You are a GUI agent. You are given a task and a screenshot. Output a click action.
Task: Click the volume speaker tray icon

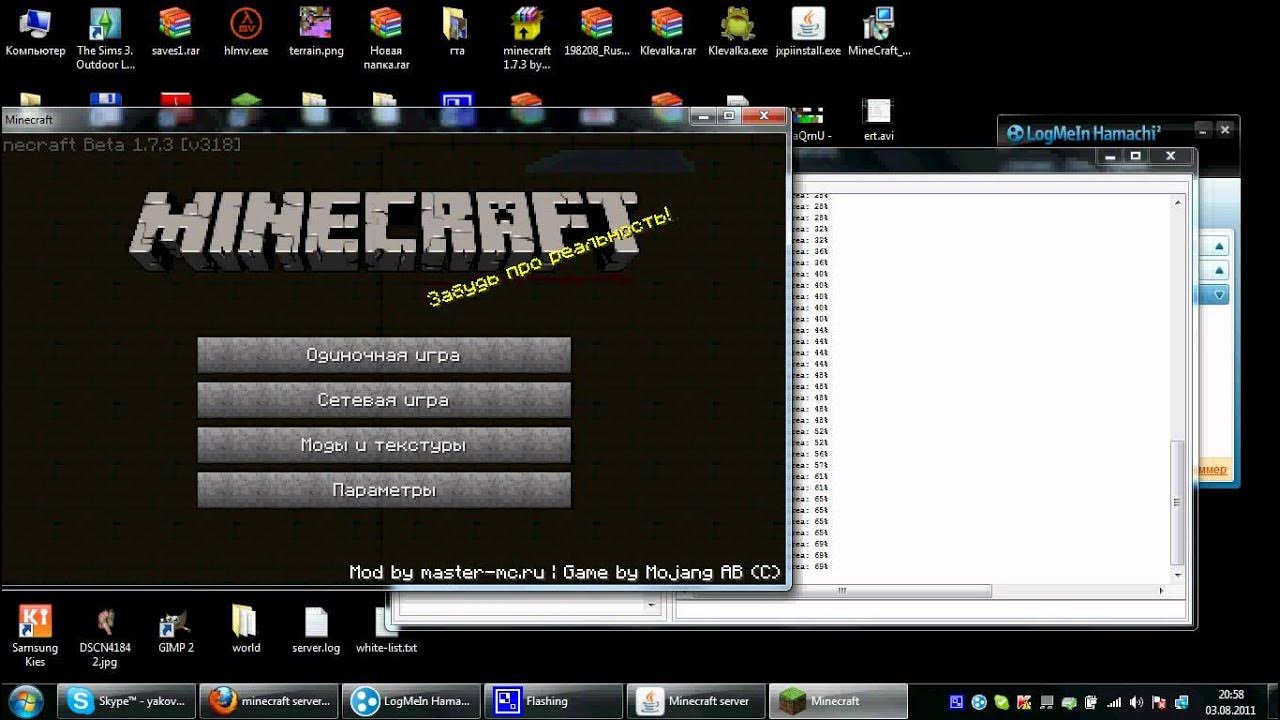click(x=1135, y=702)
